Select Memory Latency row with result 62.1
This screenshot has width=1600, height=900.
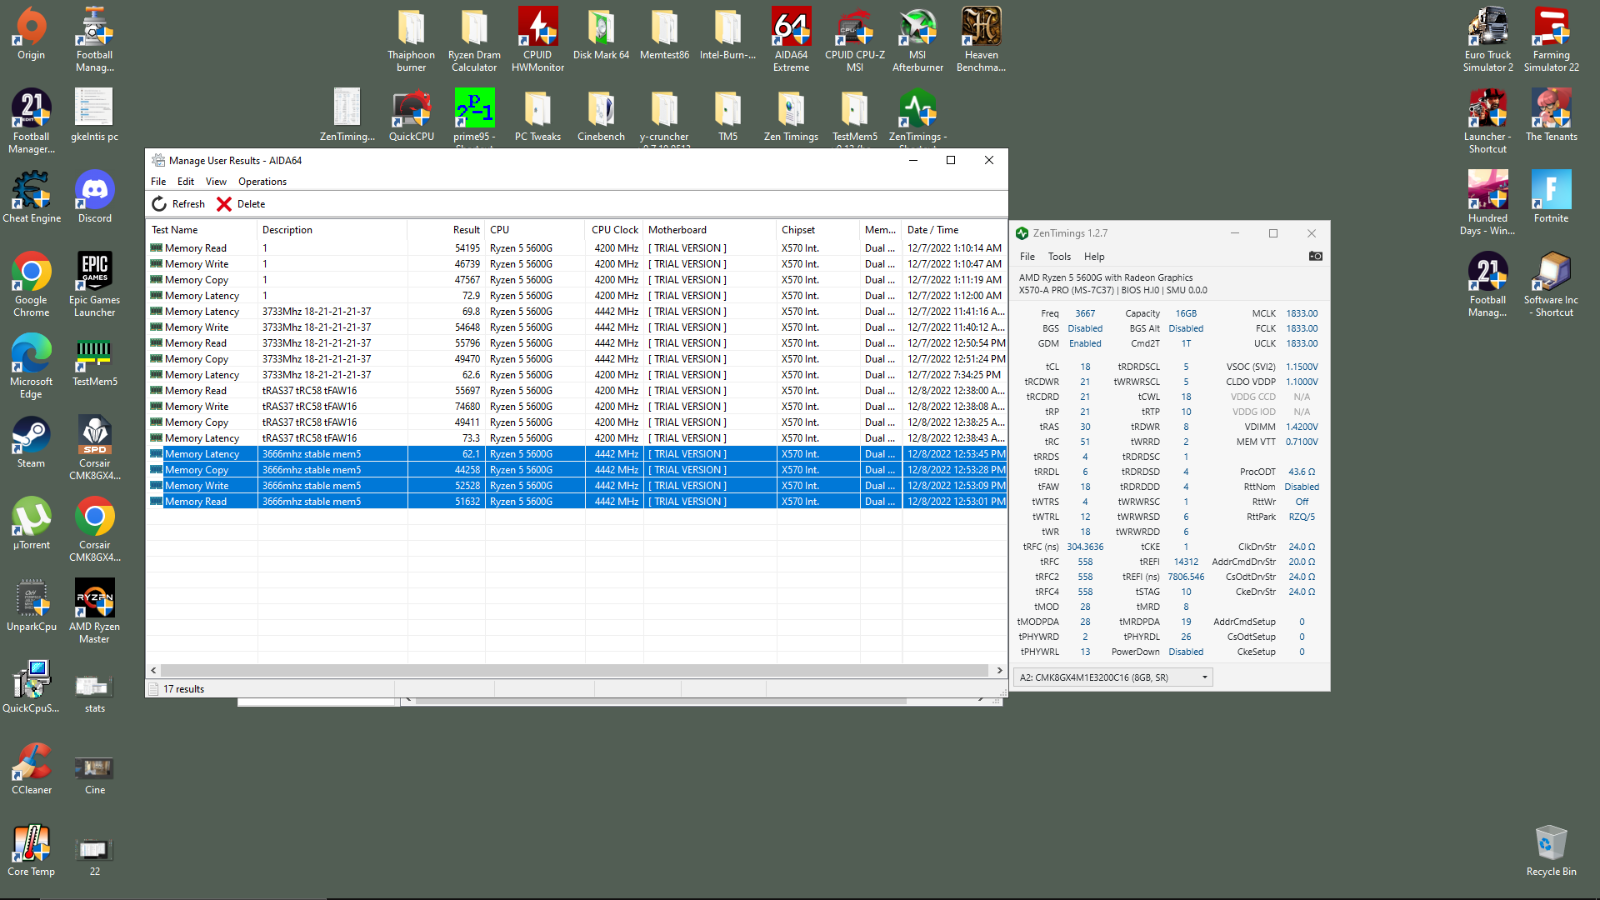[x=577, y=454]
